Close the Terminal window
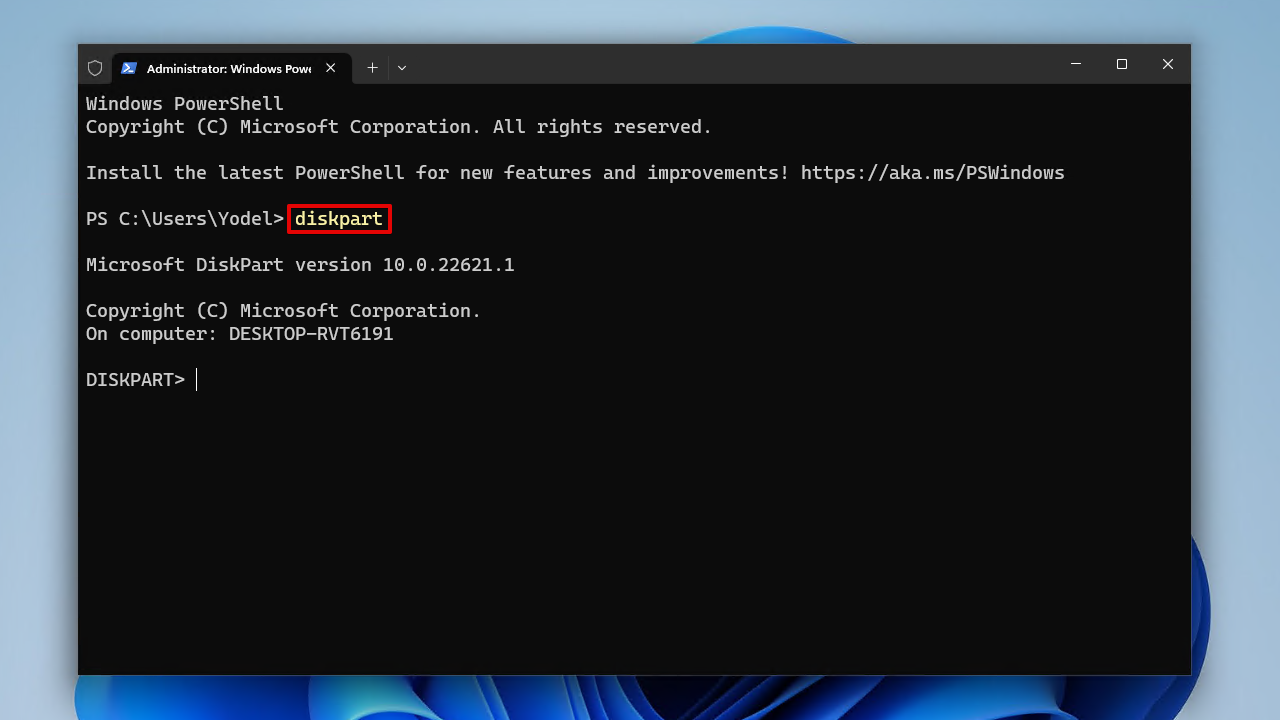The width and height of the screenshot is (1280, 720). (1168, 64)
